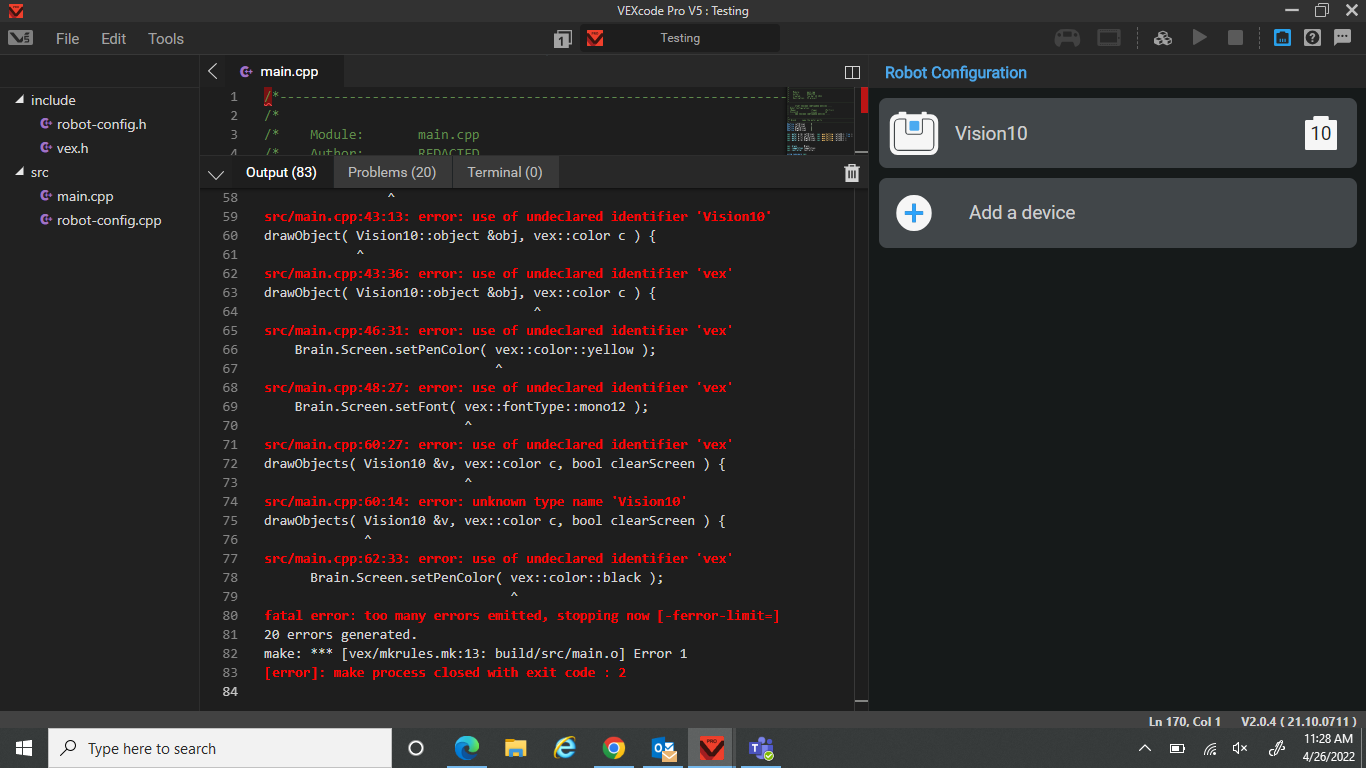Click the muted volume tray icon
This screenshot has height=768, width=1366.
[x=1241, y=748]
